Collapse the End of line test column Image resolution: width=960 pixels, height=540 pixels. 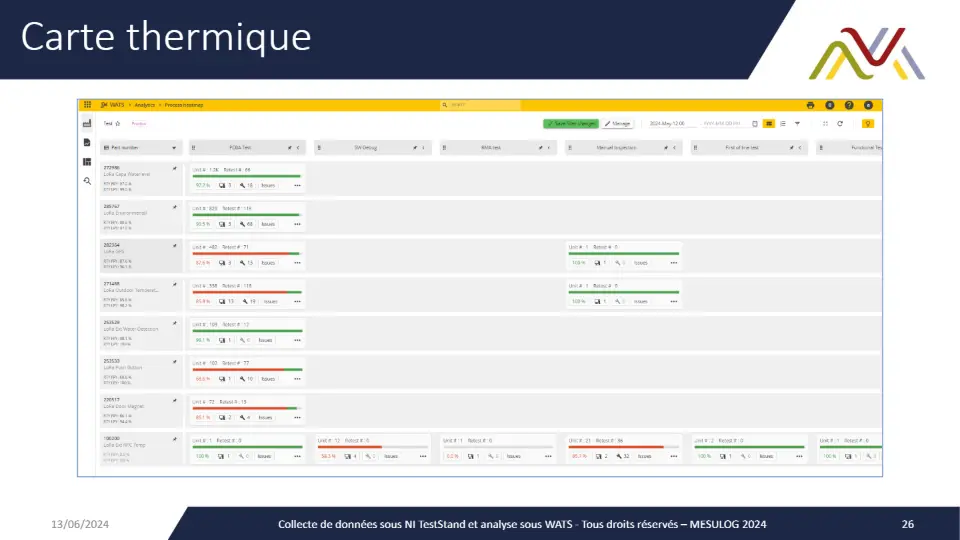(x=800, y=148)
